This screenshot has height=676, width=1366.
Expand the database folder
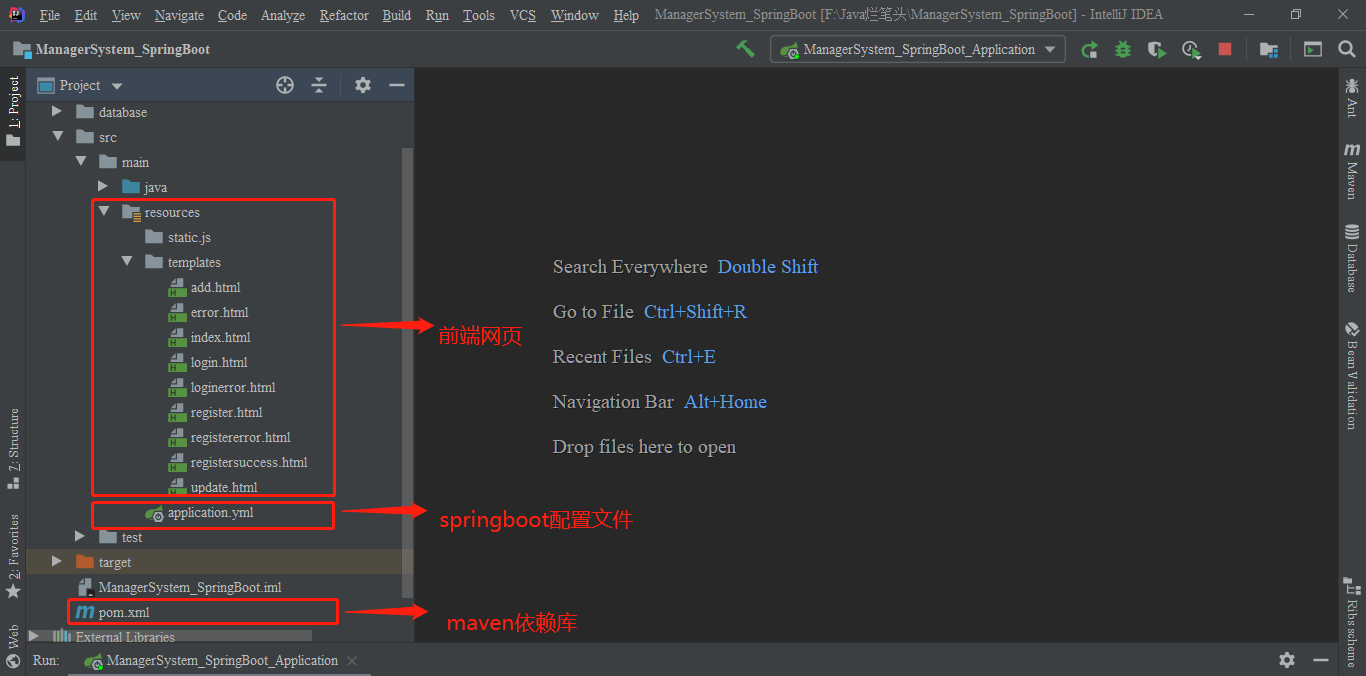tap(57, 112)
